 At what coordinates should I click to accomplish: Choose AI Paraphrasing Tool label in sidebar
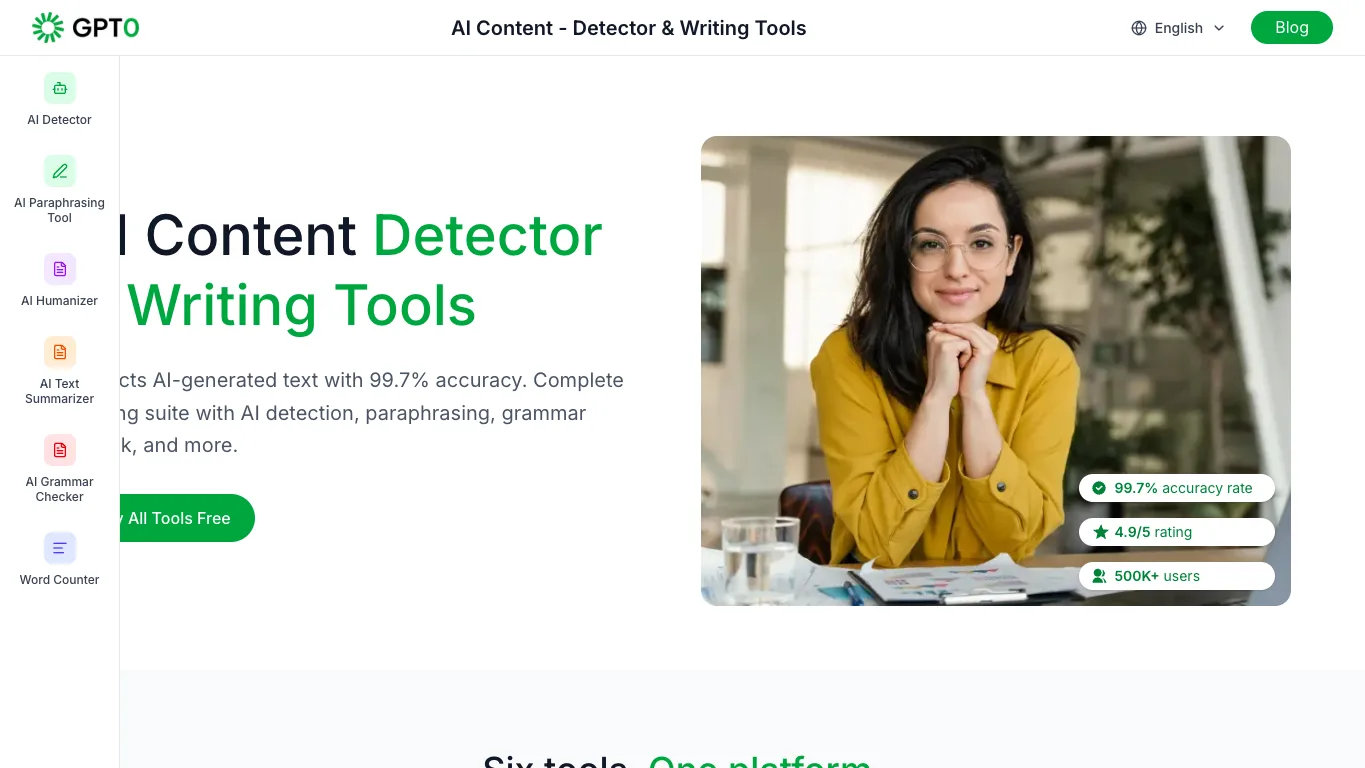(60, 210)
